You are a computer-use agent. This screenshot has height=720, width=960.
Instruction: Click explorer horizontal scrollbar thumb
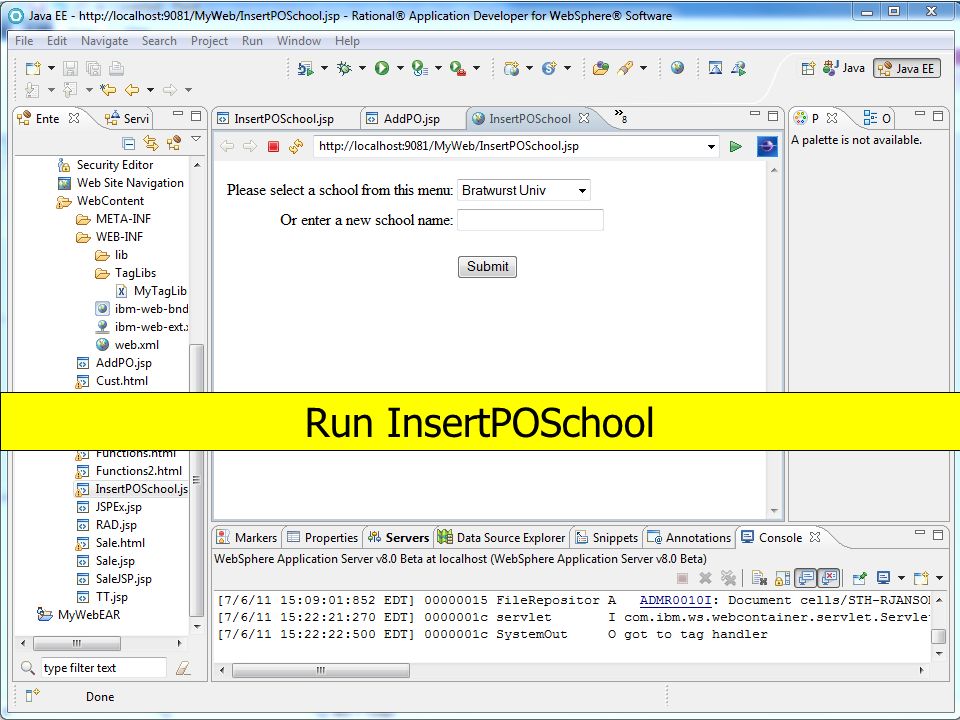[x=77, y=643]
